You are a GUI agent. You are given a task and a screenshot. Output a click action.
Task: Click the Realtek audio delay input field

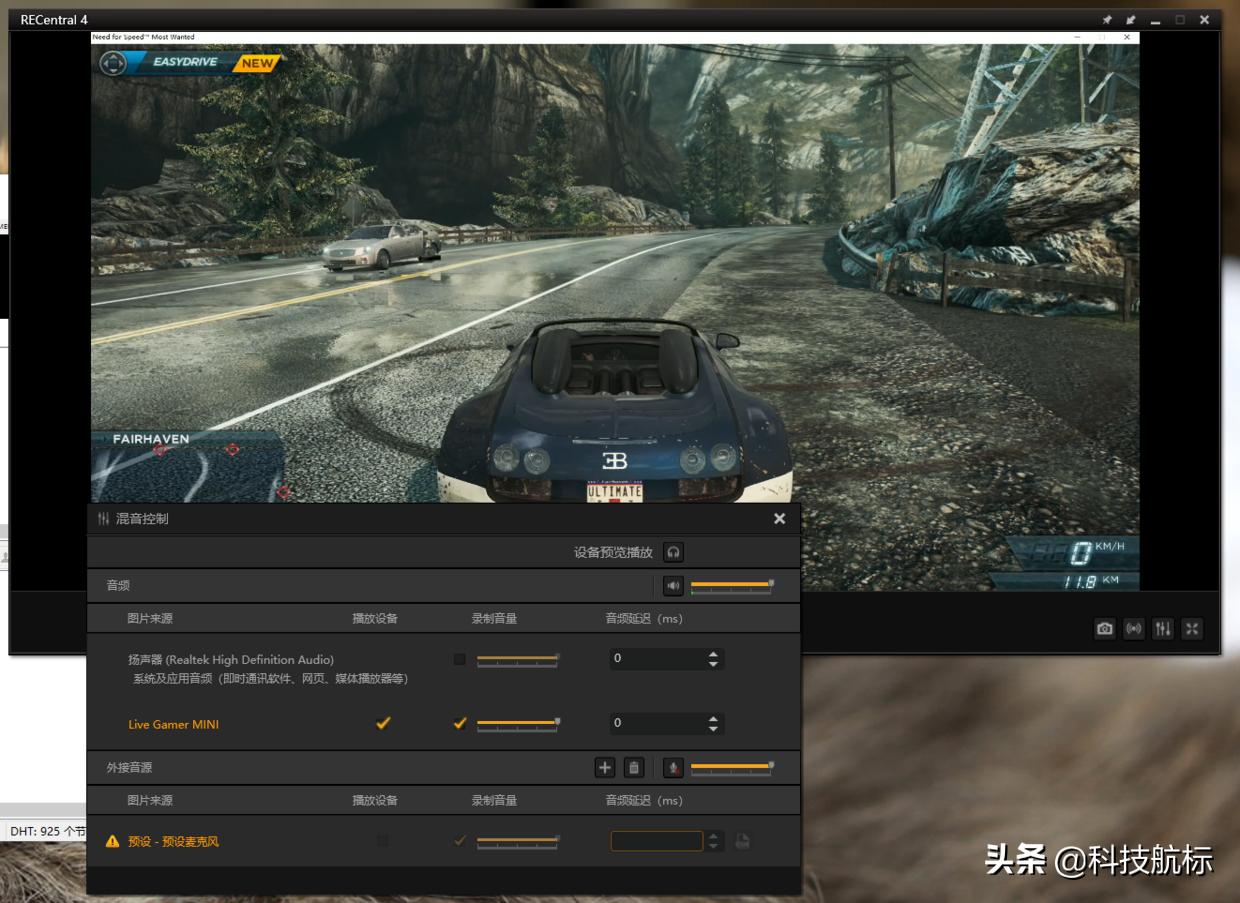656,659
